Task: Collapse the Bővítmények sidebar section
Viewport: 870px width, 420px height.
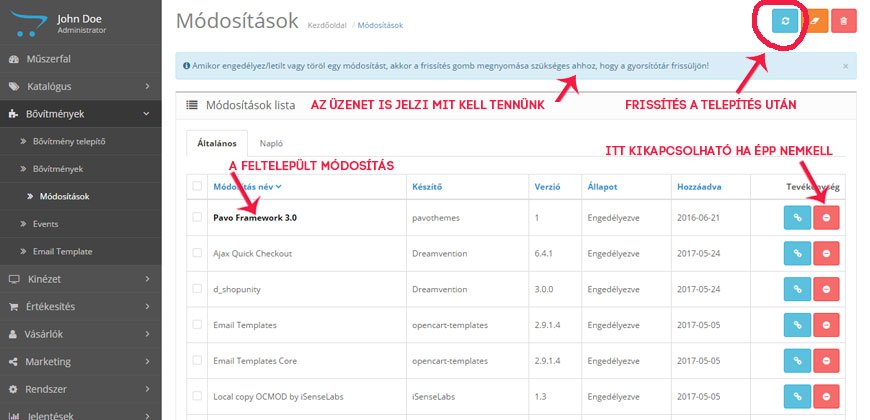Action: pyautogui.click(x=80, y=114)
